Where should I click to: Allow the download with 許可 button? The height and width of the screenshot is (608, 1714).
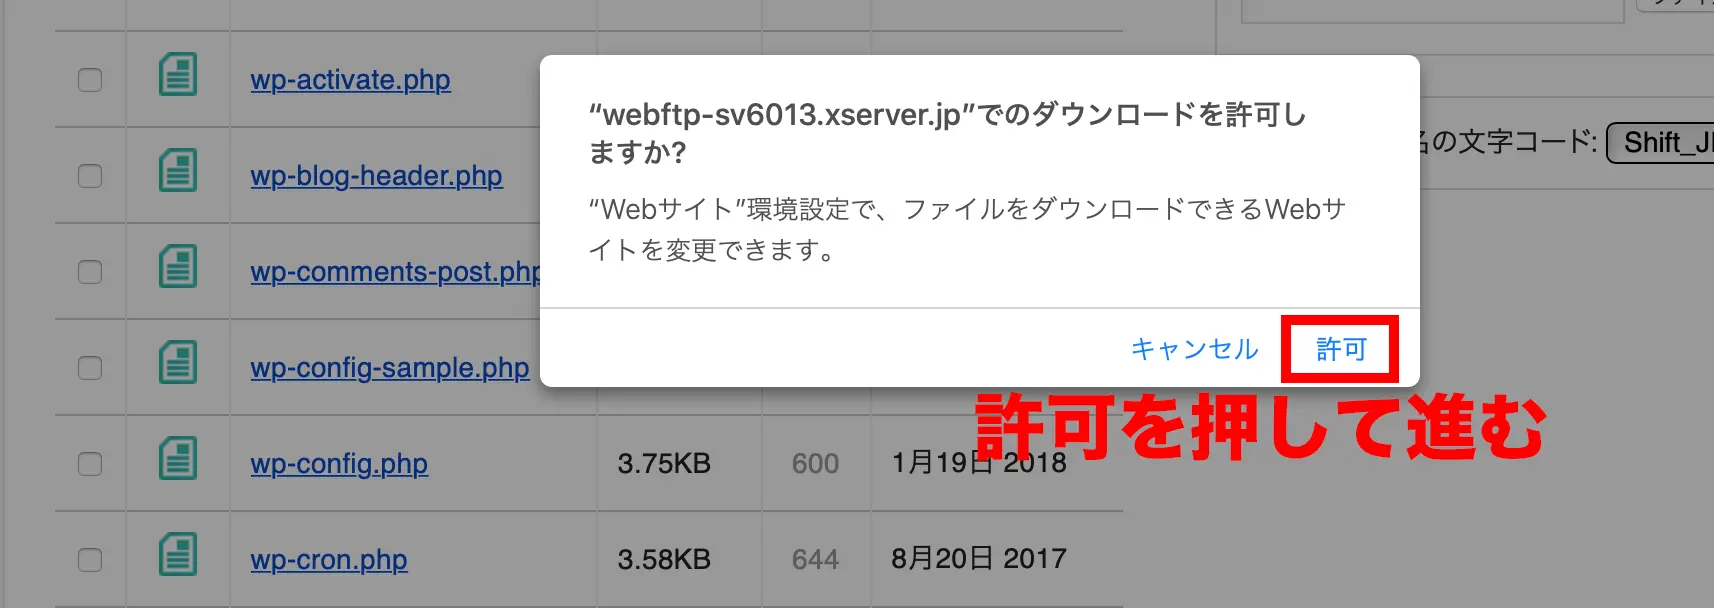tap(1340, 349)
